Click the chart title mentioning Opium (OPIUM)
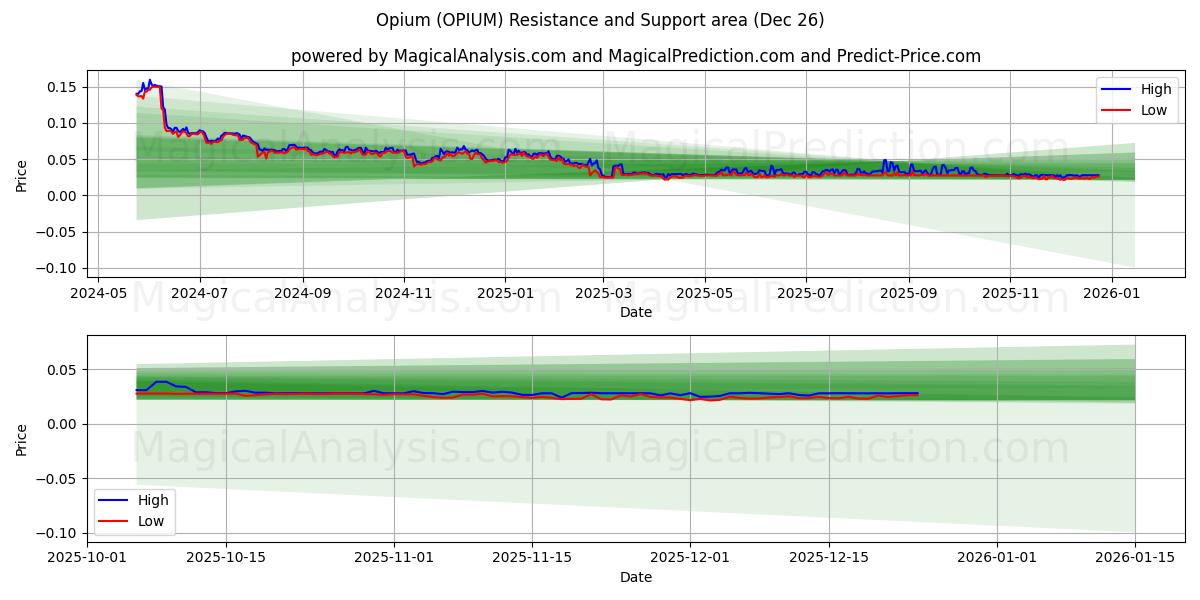The width and height of the screenshot is (1200, 600). [598, 20]
